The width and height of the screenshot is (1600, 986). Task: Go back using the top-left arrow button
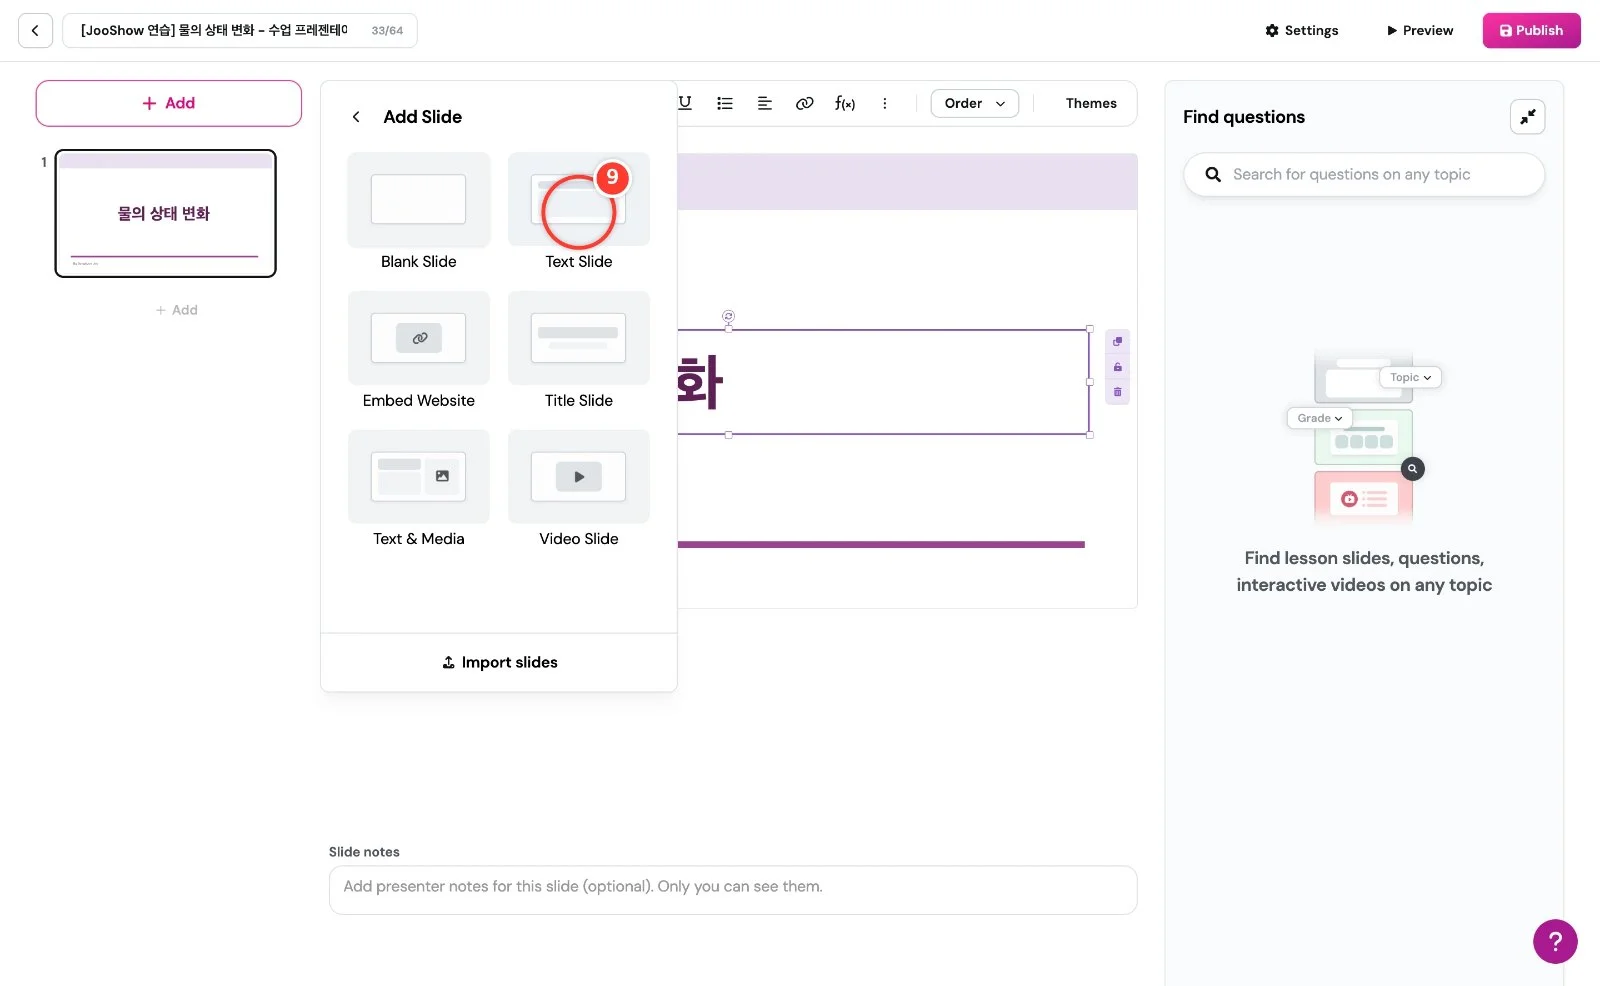(35, 31)
